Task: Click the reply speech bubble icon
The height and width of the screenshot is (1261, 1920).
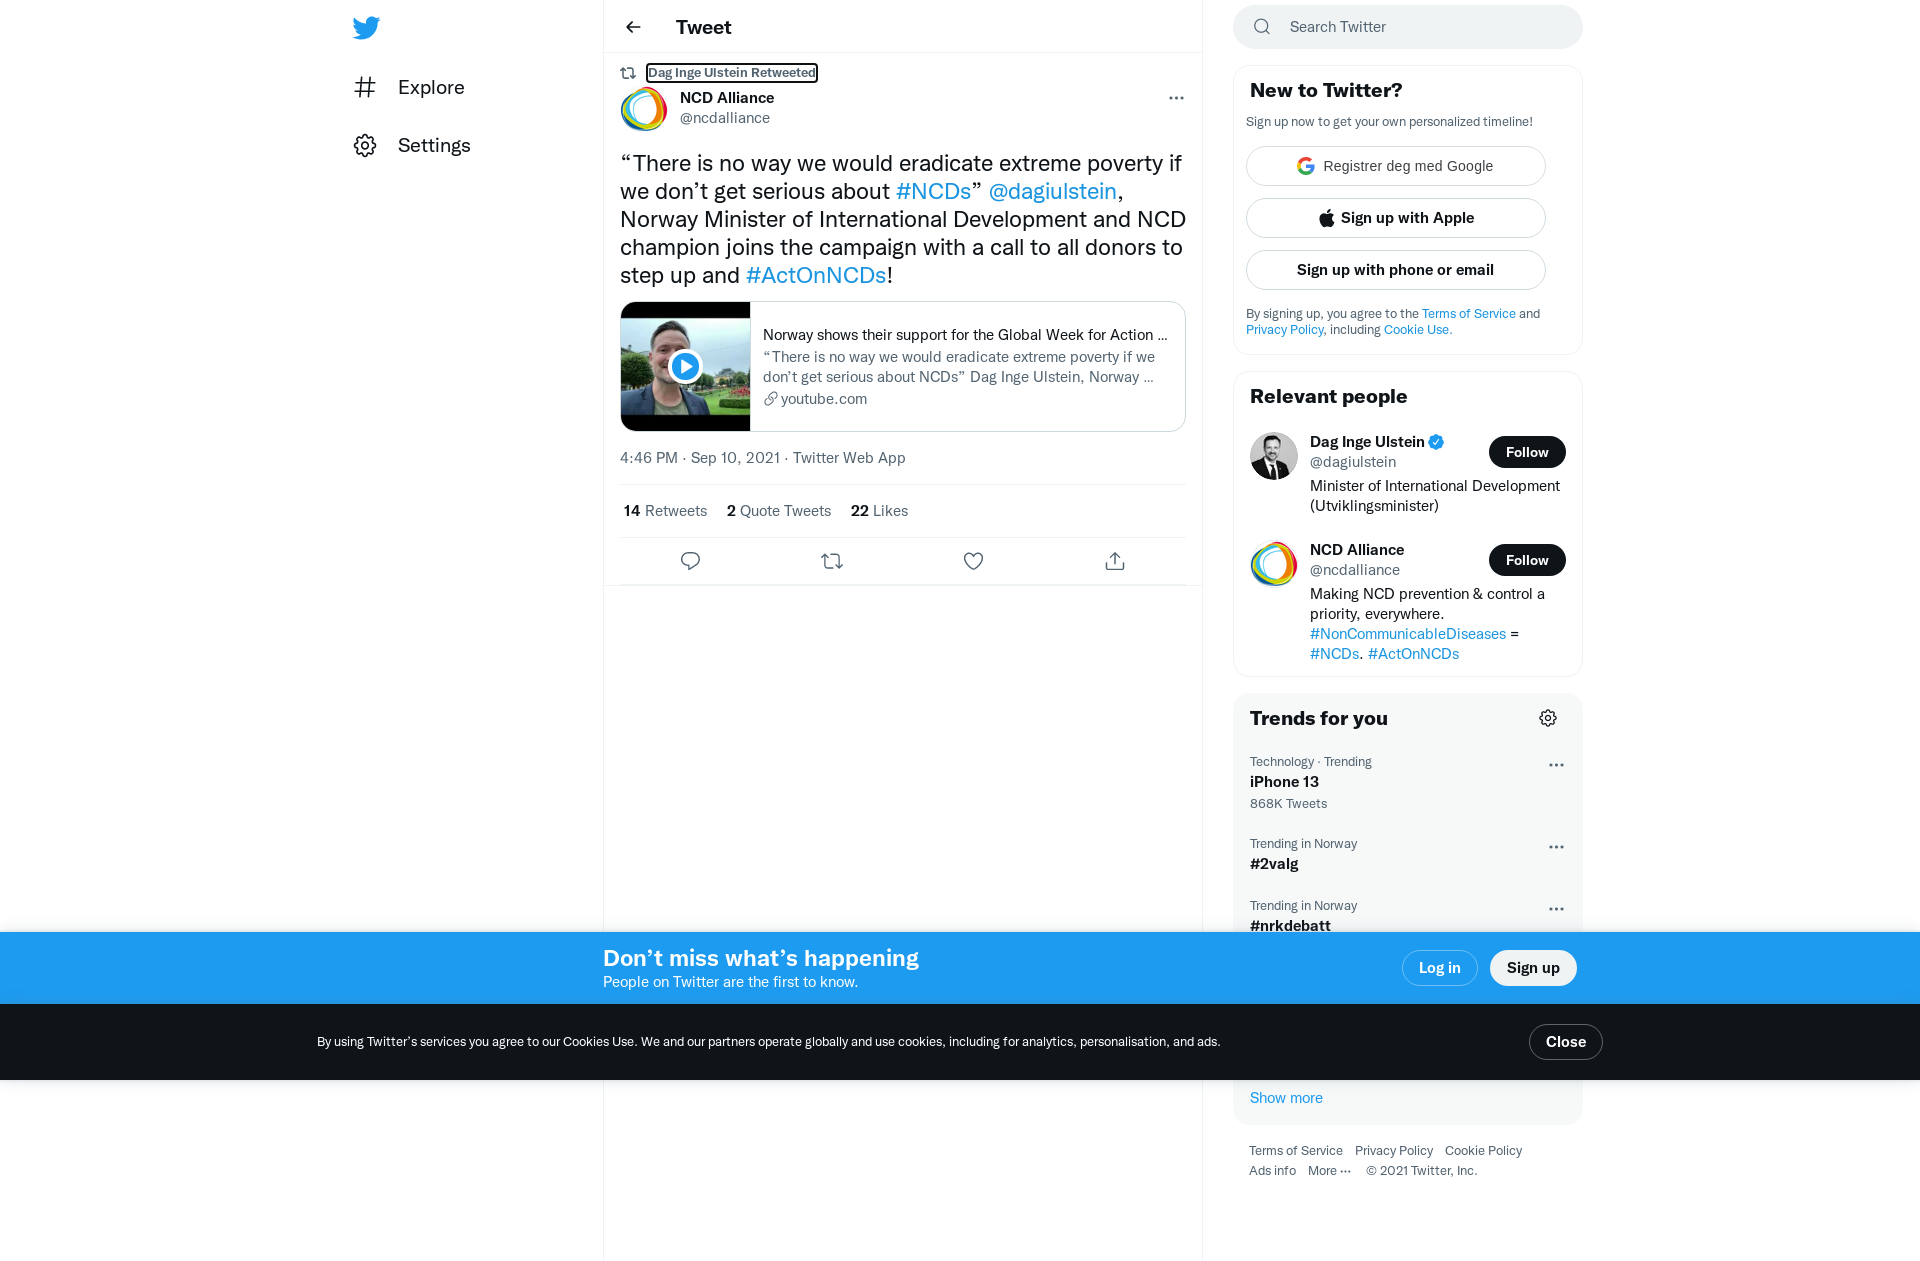Action: click(690, 561)
